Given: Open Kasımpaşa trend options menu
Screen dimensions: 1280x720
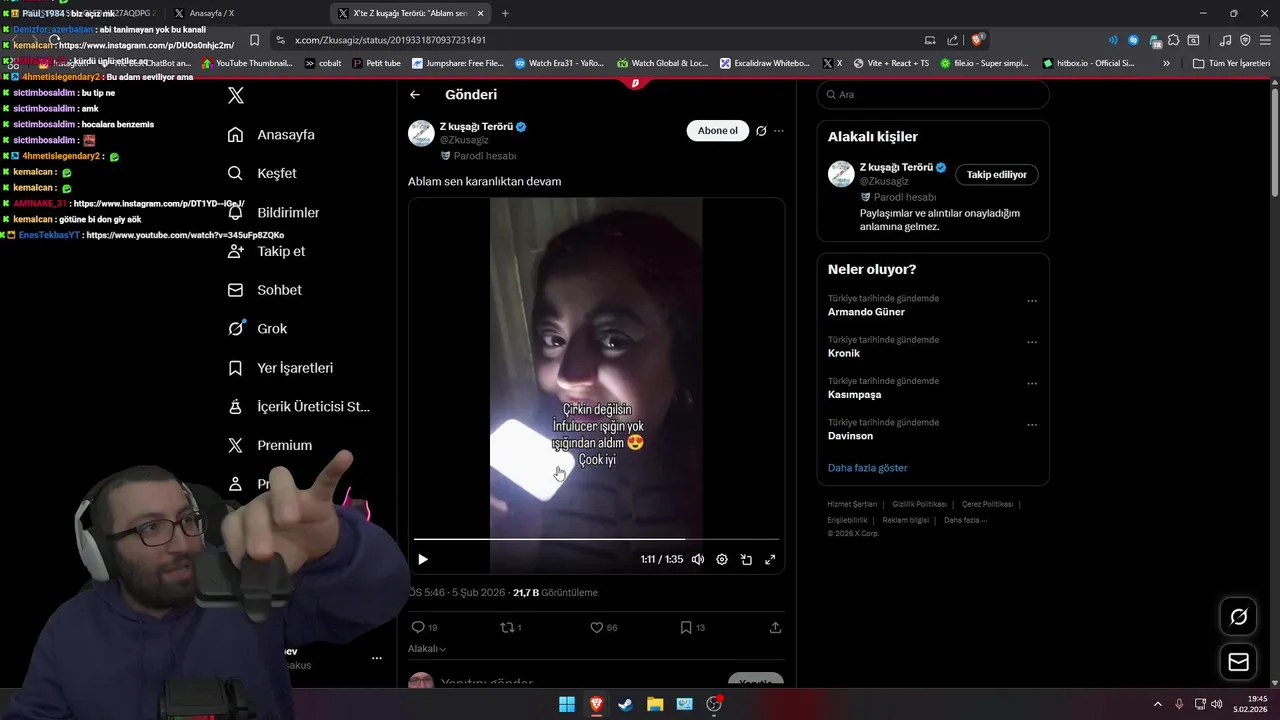Looking at the screenshot, I should coord(1032,384).
